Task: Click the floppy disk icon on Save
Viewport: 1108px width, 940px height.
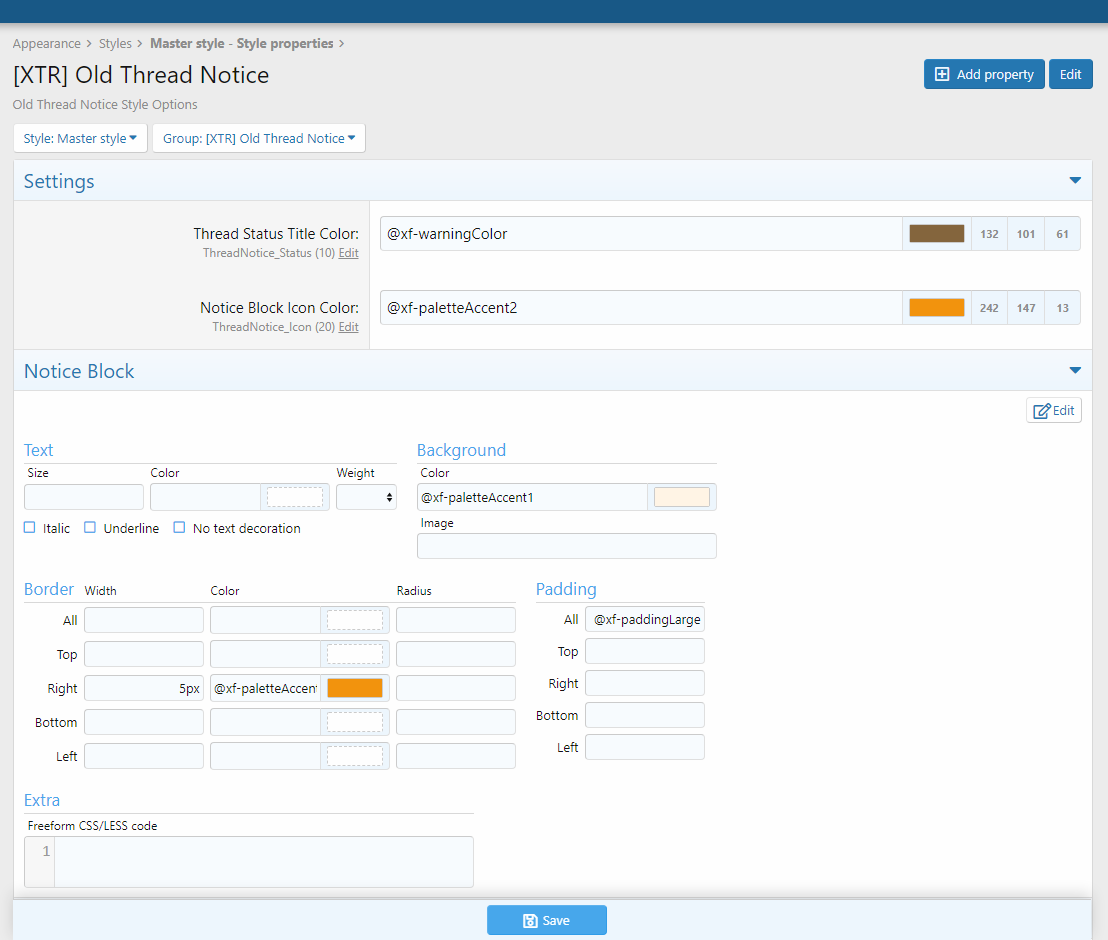Action: [531, 921]
